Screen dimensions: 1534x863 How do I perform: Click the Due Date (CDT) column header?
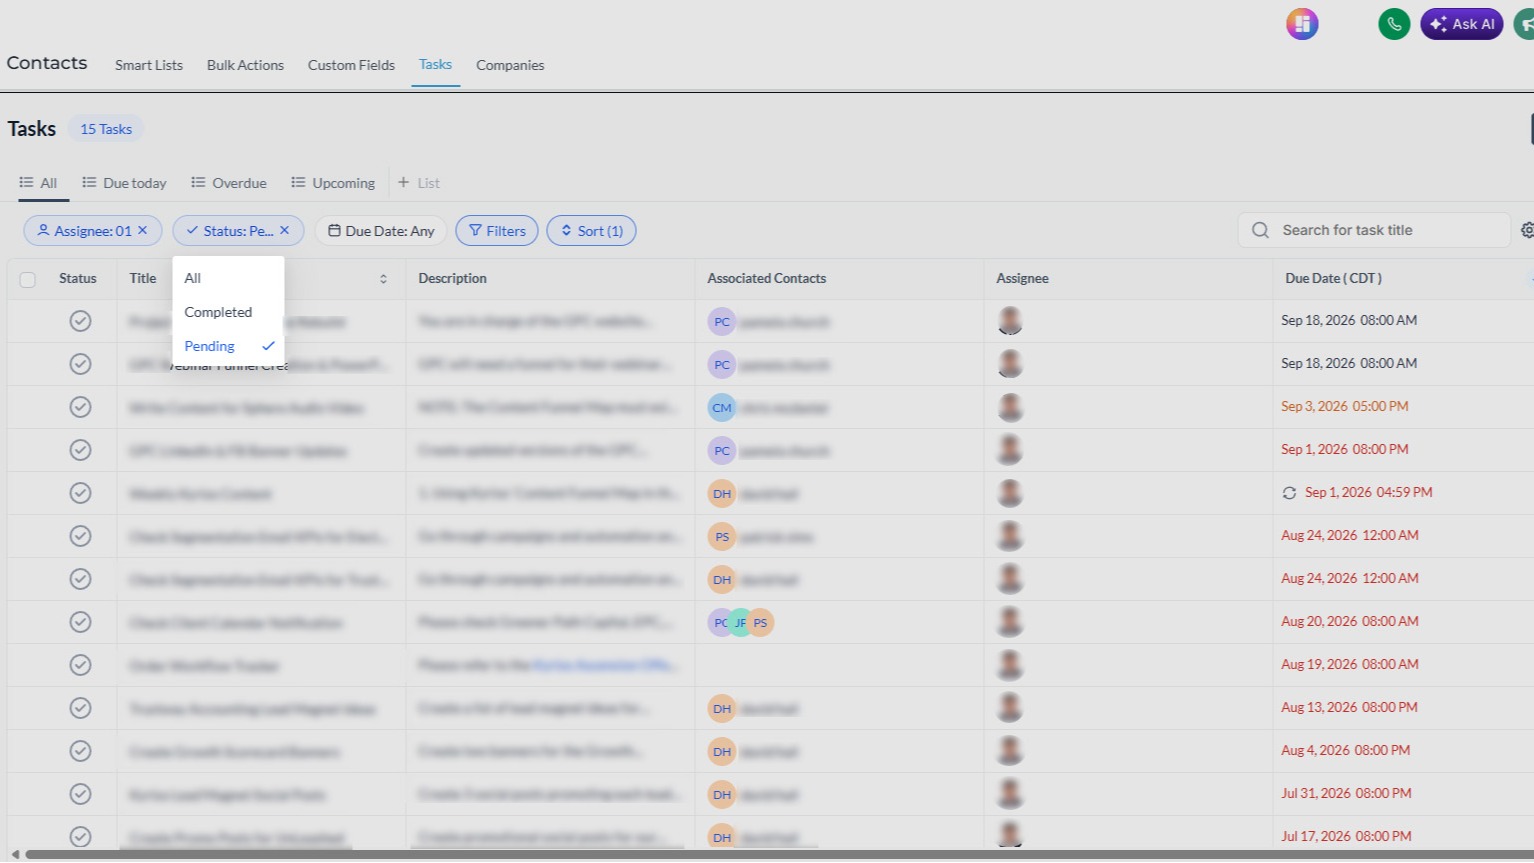click(1333, 279)
